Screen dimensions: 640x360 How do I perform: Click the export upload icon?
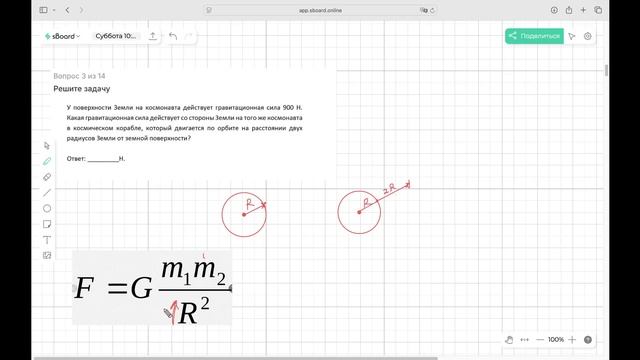(x=152, y=36)
